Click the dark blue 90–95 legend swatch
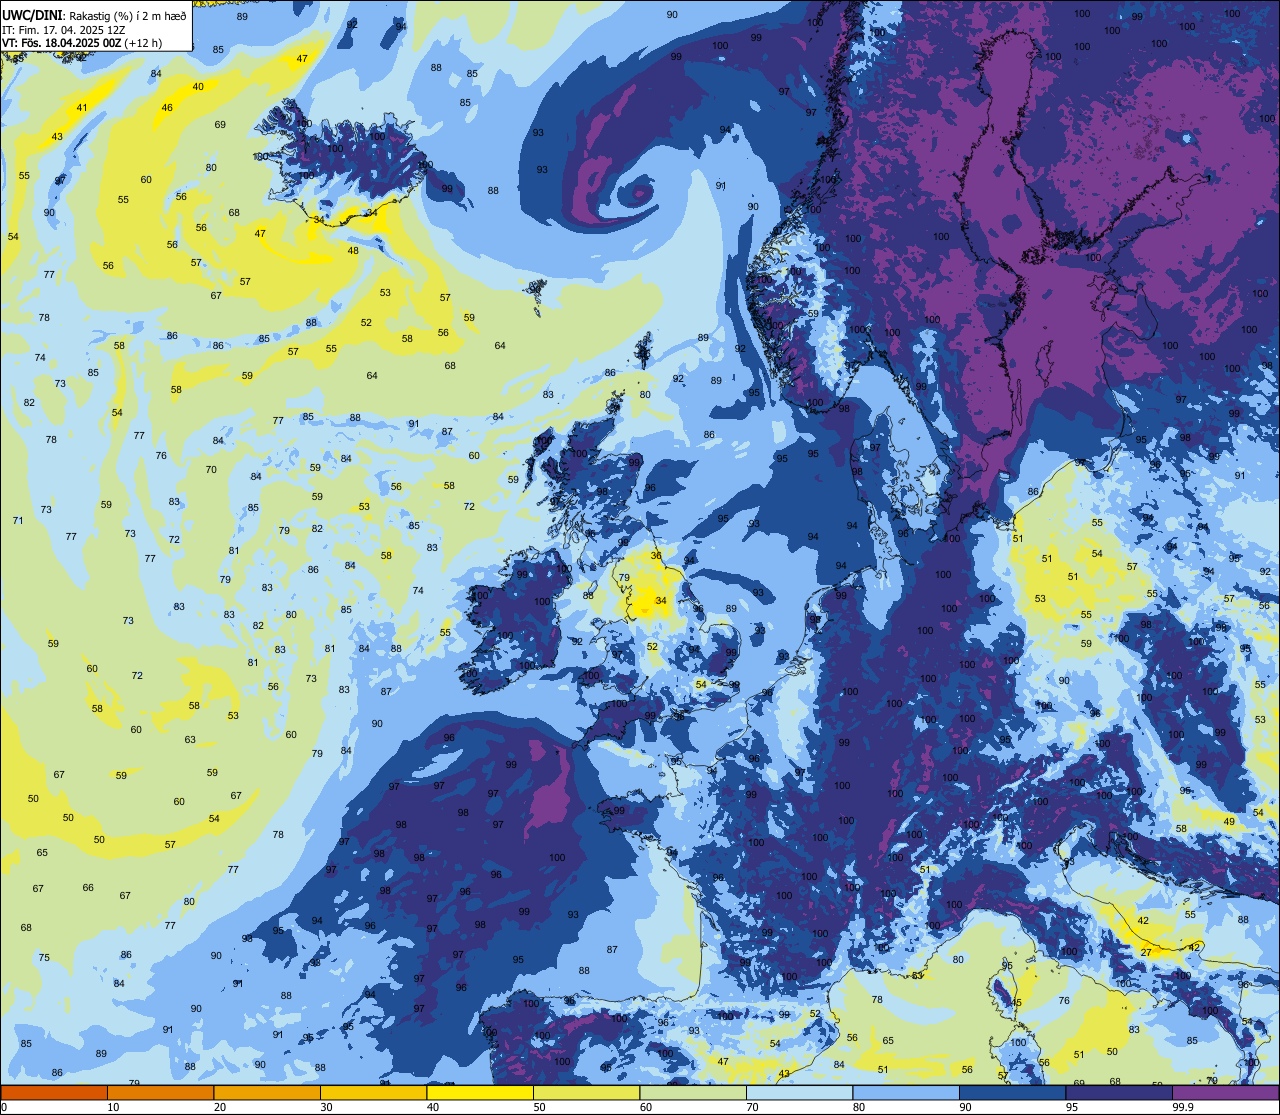This screenshot has width=1280, height=1115. [1012, 1092]
